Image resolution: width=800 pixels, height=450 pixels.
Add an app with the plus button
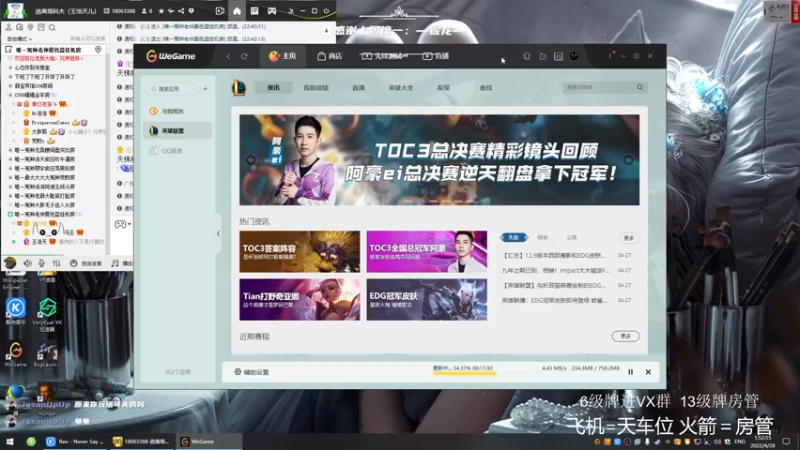pyautogui.click(x=205, y=89)
